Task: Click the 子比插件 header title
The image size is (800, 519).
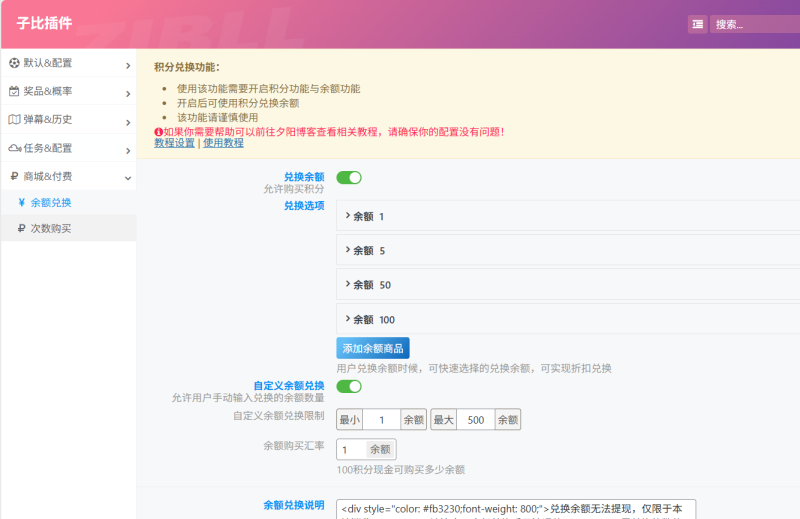Action: (x=44, y=23)
